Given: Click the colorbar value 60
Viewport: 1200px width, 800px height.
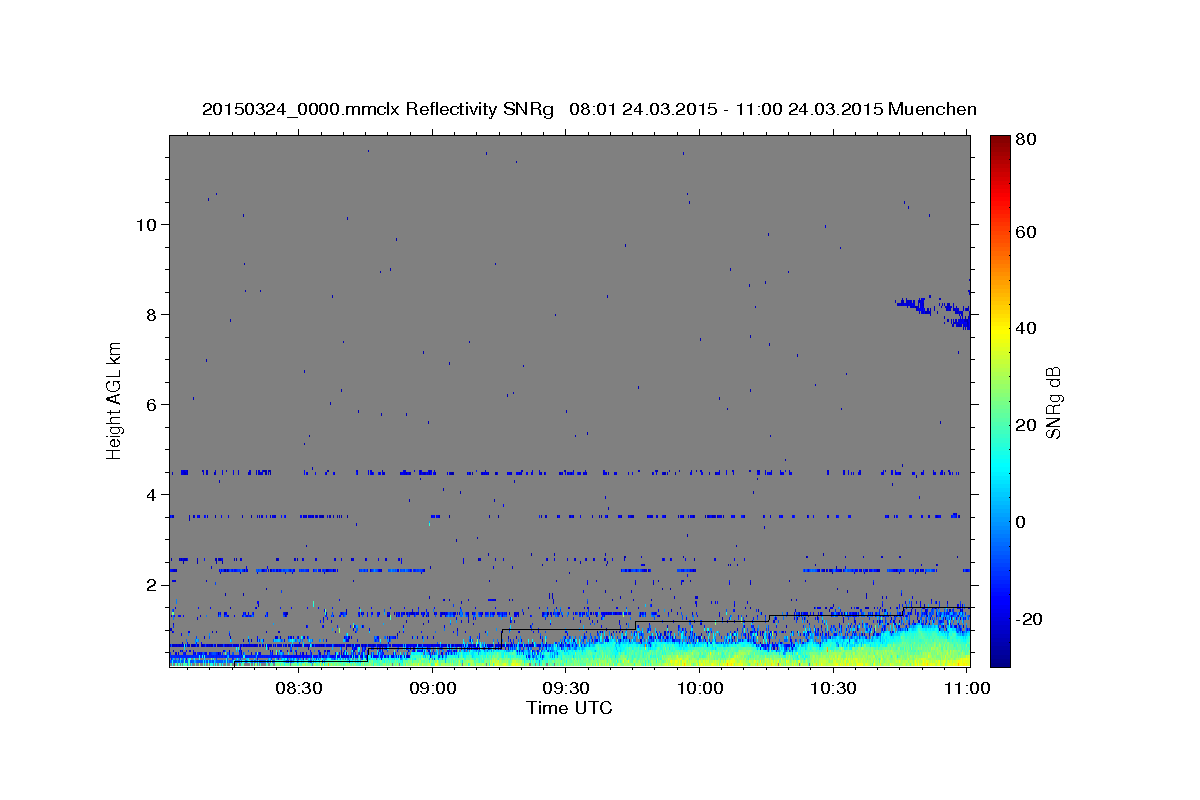Looking at the screenshot, I should click(x=1027, y=232).
